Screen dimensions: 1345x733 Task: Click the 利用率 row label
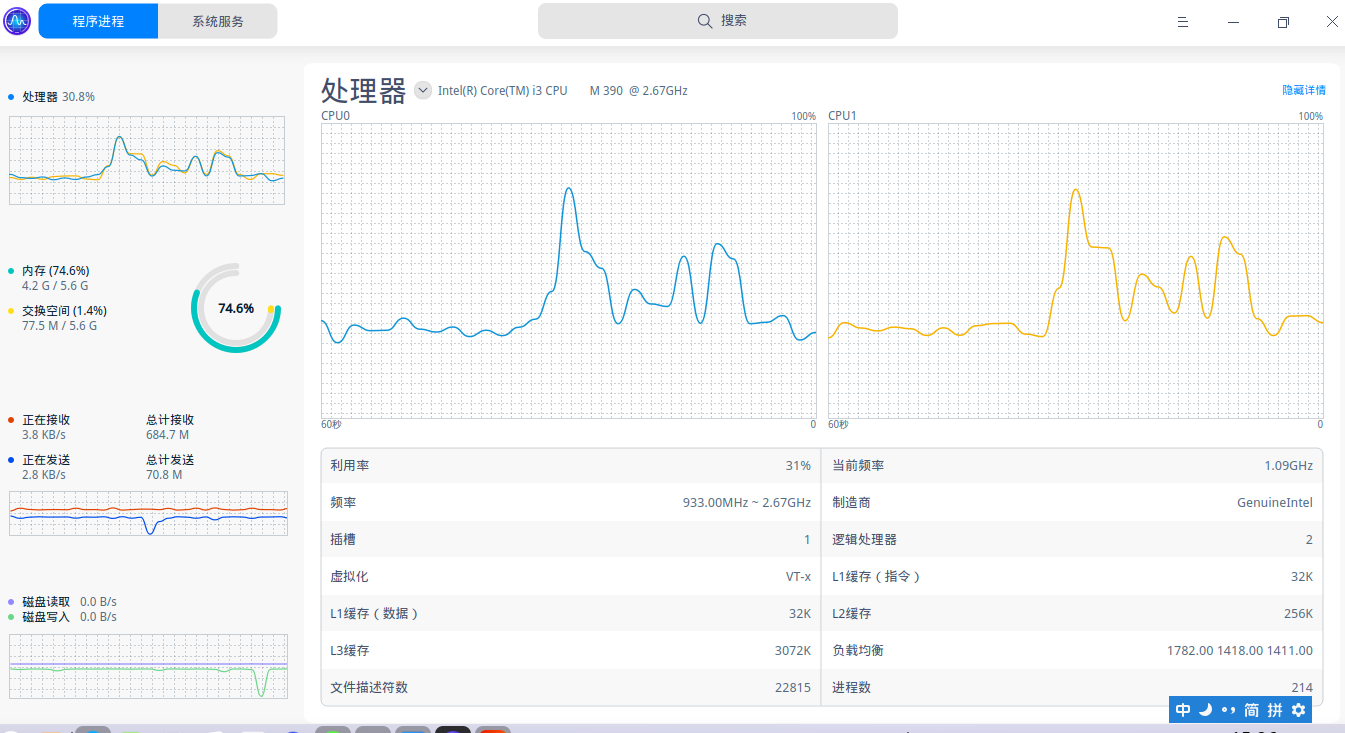(x=350, y=466)
